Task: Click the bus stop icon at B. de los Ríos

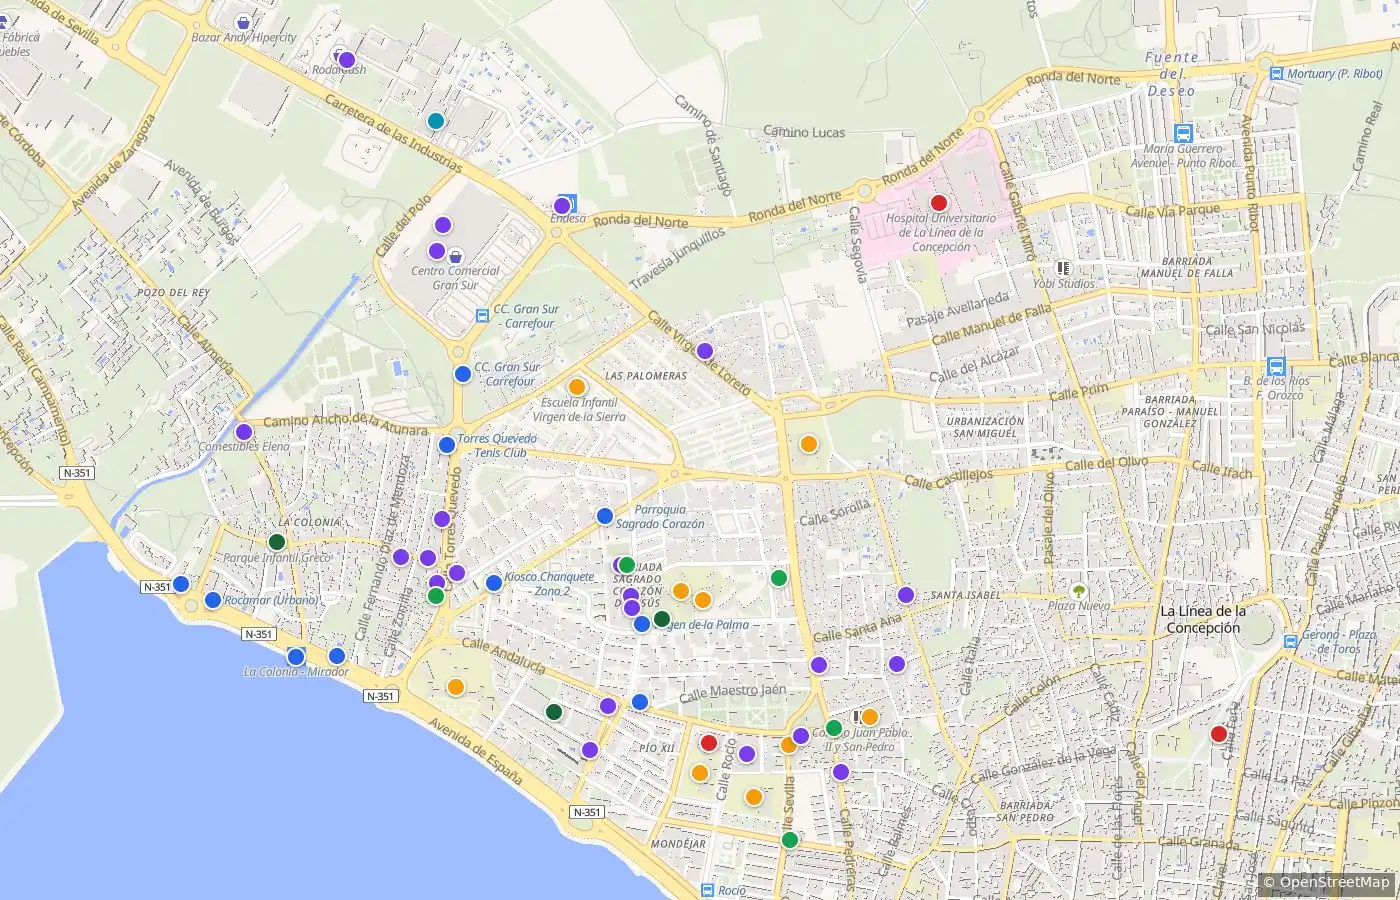Action: [1276, 366]
